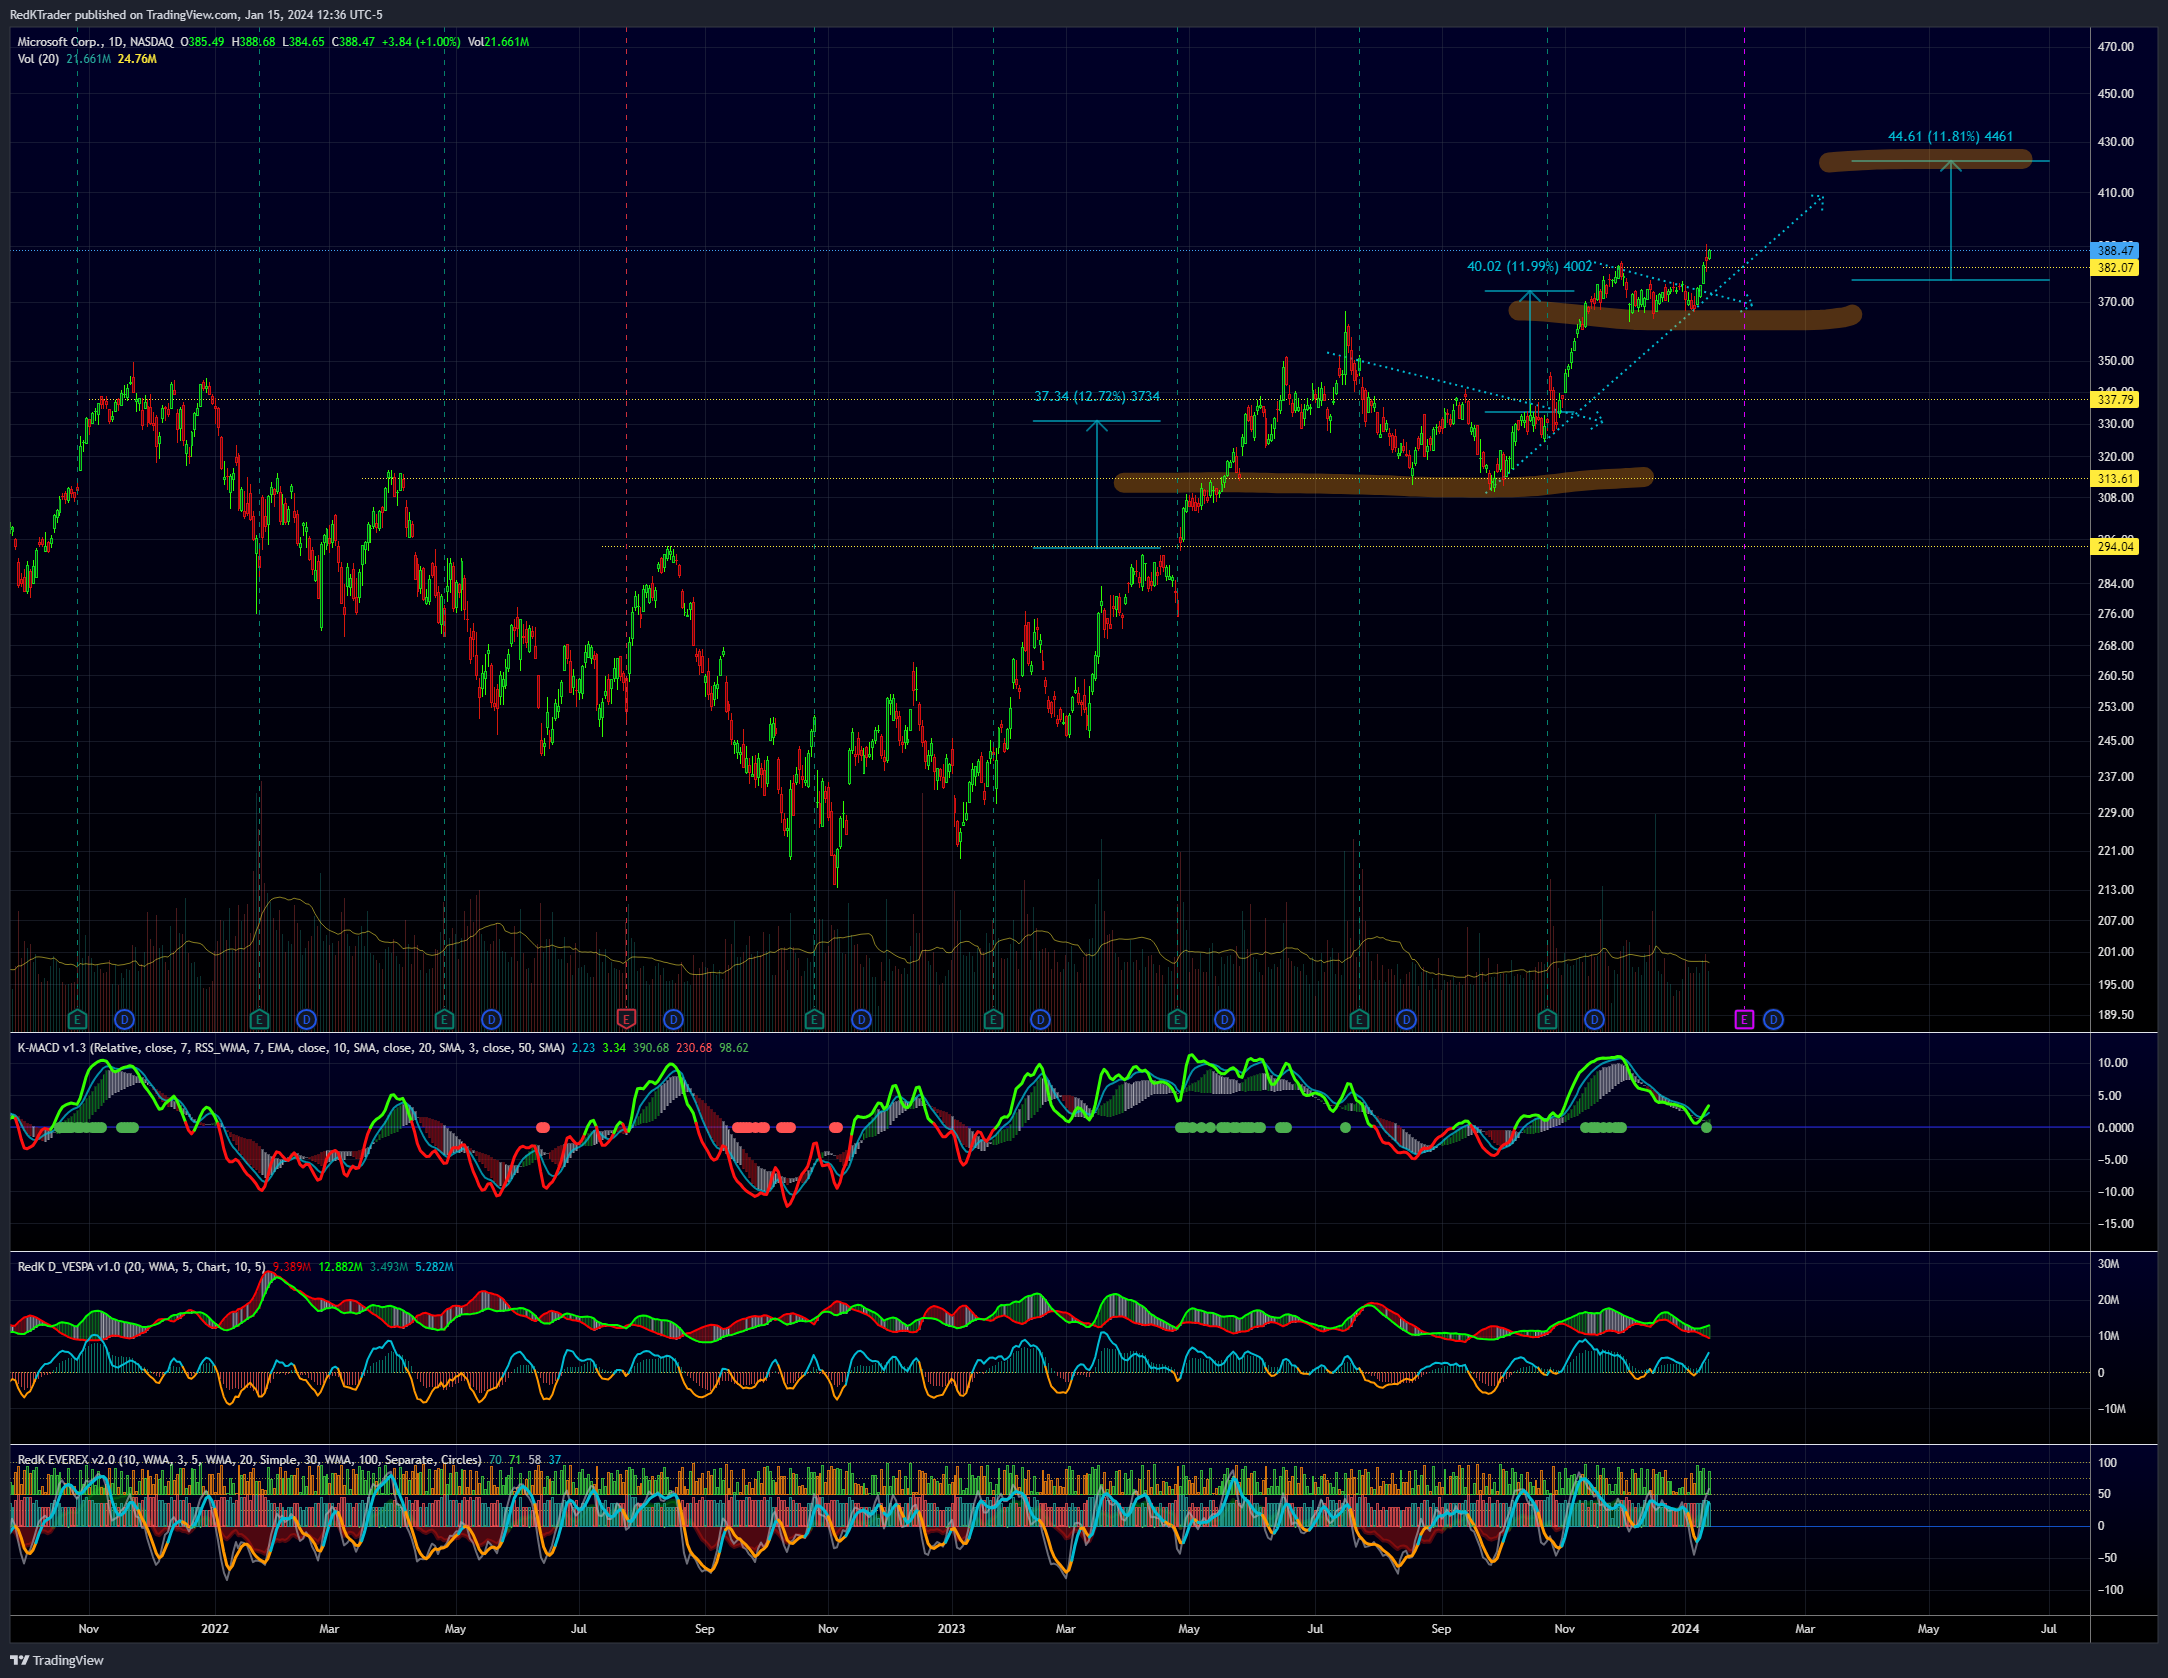Click the blue 388.47 current price label

pos(2115,250)
